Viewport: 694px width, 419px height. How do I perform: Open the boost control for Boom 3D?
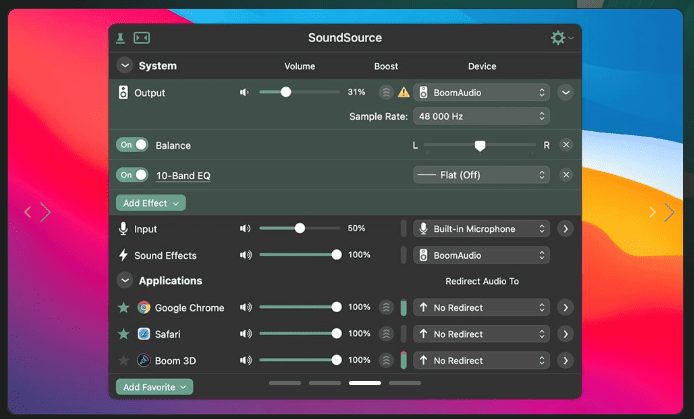pyautogui.click(x=386, y=361)
